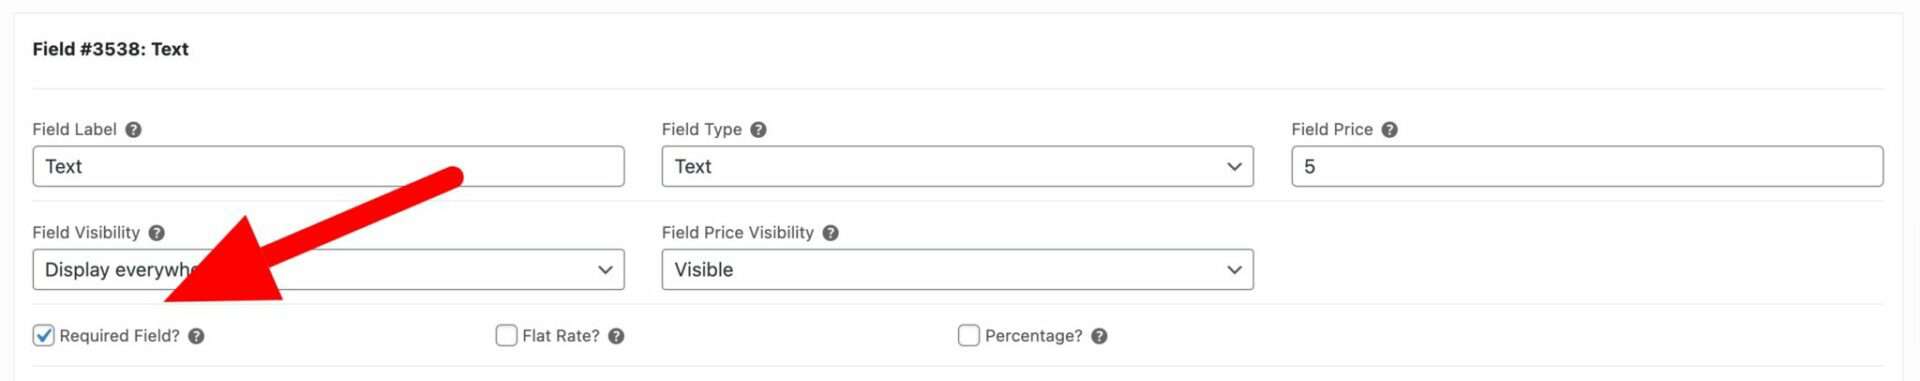Show help for Field Price Visibility

[x=830, y=233]
